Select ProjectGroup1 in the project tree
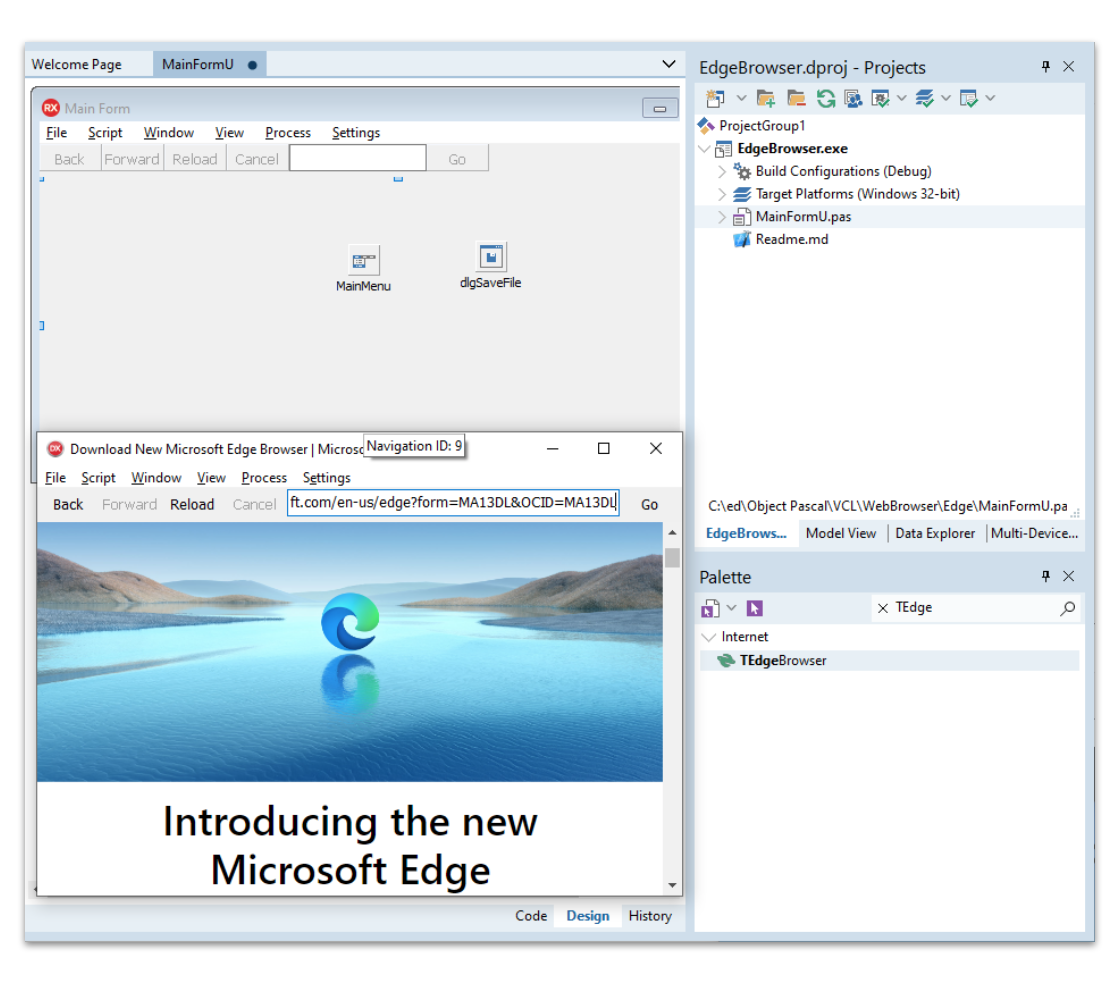 click(762, 126)
